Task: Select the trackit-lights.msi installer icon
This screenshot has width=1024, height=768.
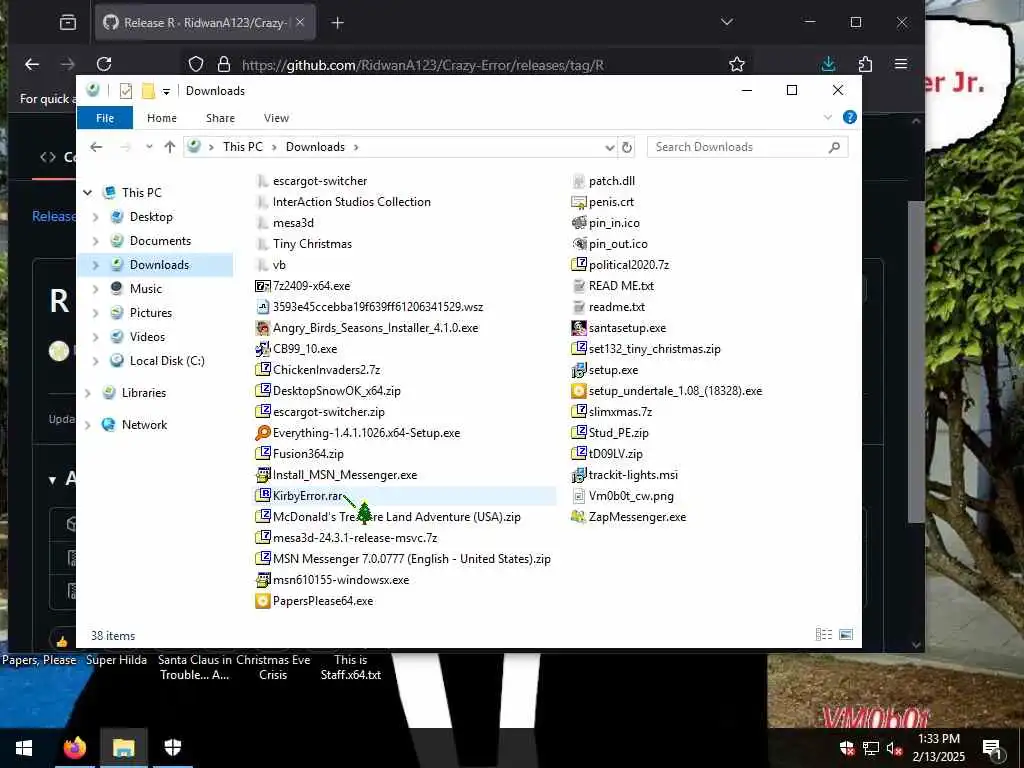Action: pyautogui.click(x=579, y=475)
